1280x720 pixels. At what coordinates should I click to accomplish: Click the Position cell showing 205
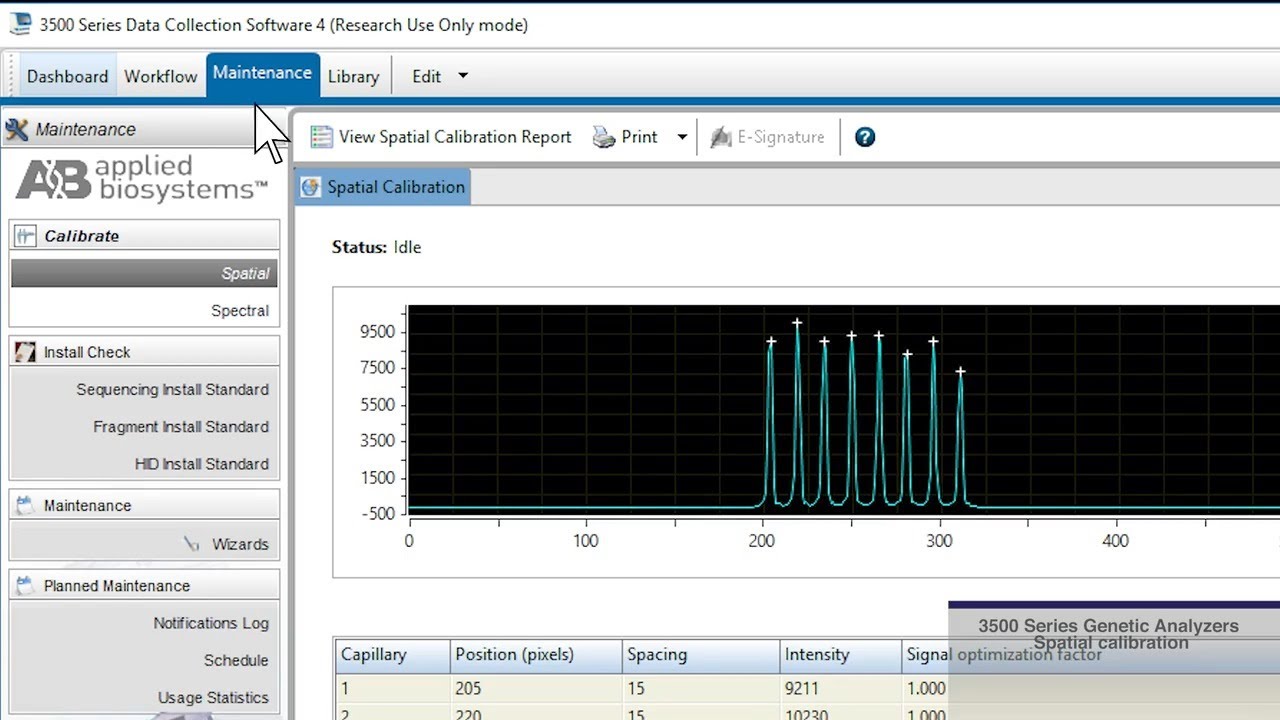tap(536, 689)
